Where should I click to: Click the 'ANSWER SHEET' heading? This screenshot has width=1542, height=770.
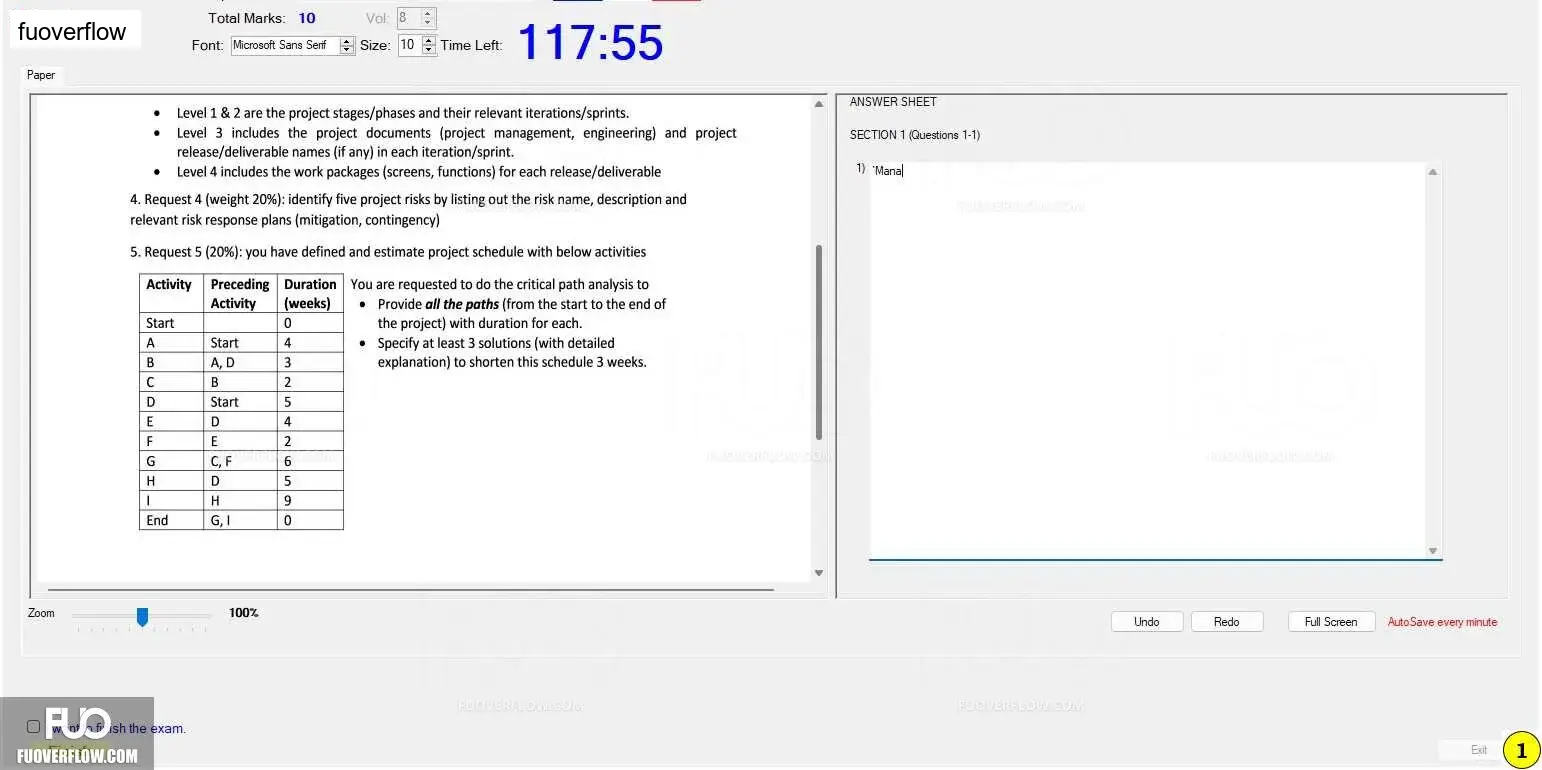[893, 102]
